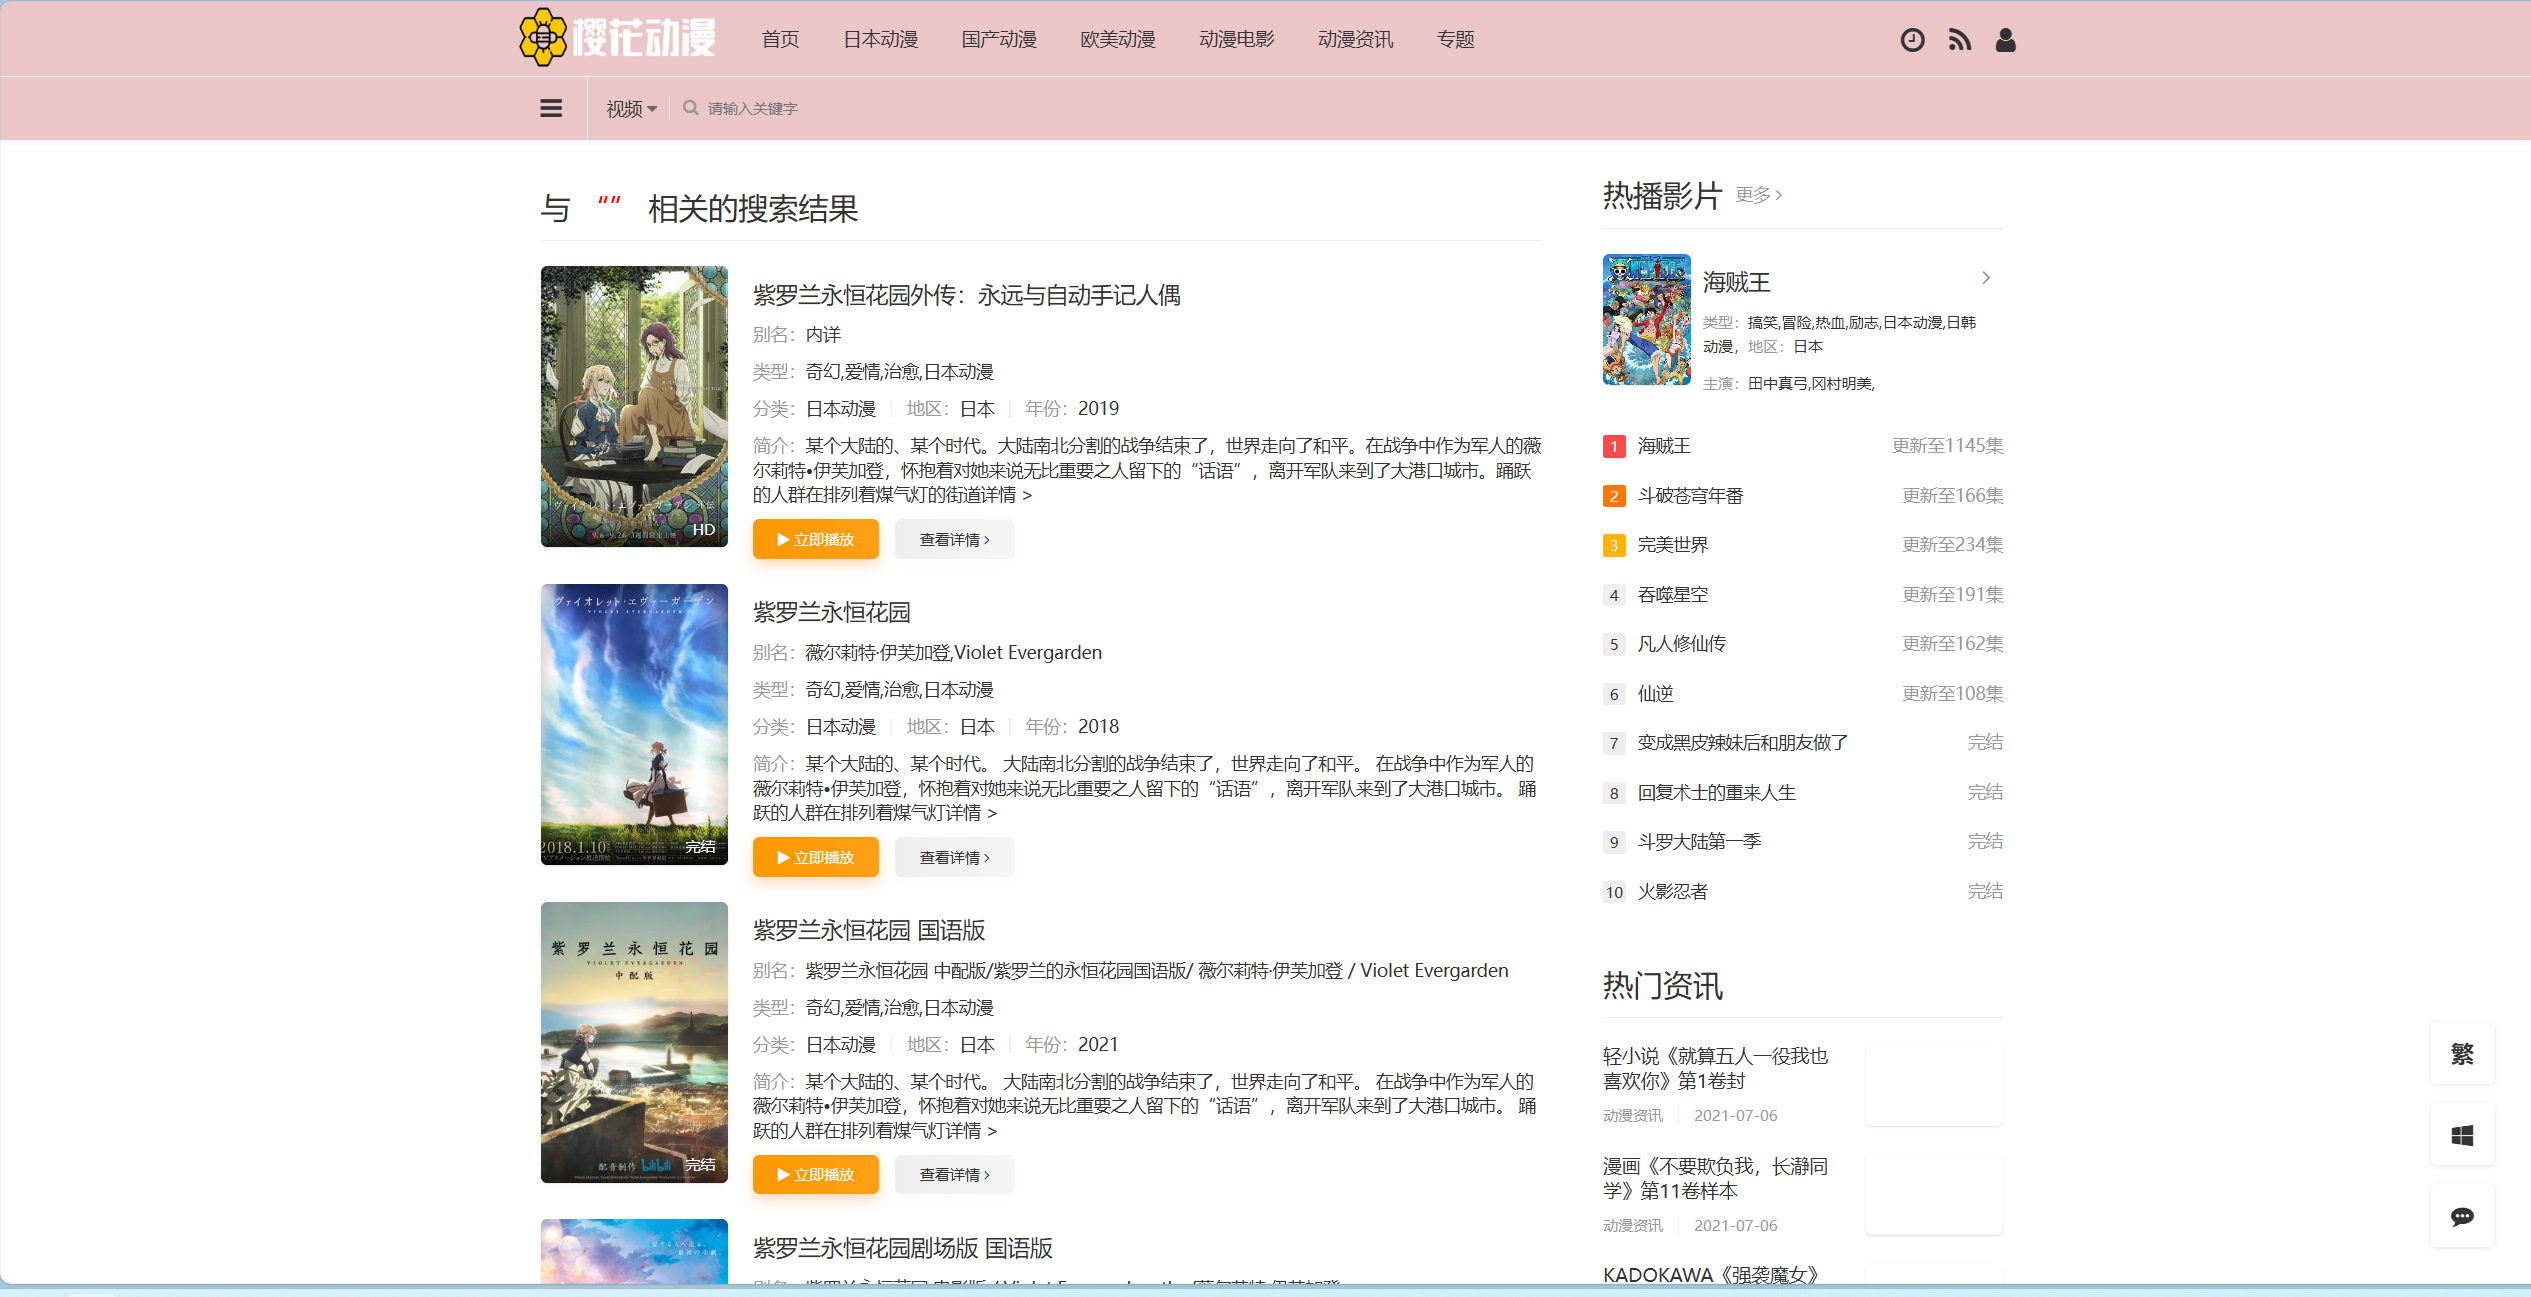Select 斗破苍穹年番 in hot ranking list
This screenshot has width=2531, height=1297.
pos(1690,496)
